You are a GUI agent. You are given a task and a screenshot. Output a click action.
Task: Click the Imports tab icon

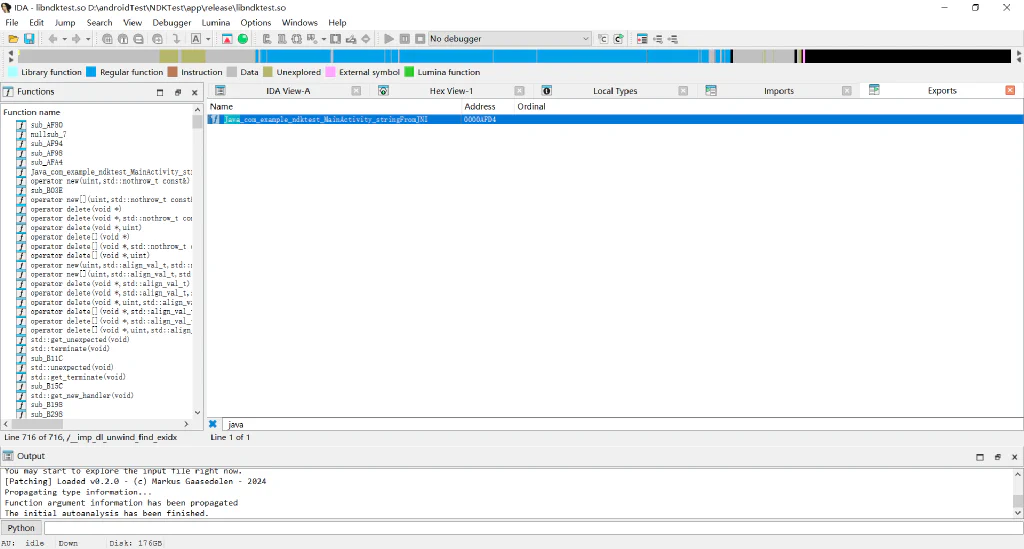coord(711,91)
